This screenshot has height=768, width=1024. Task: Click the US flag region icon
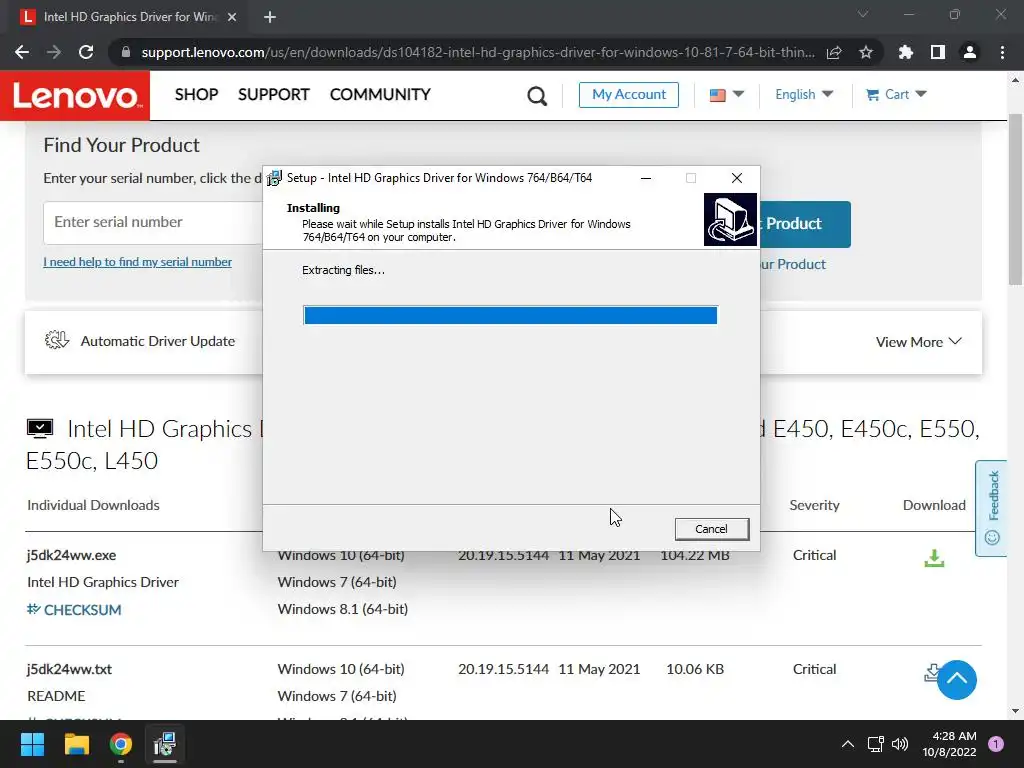click(717, 95)
